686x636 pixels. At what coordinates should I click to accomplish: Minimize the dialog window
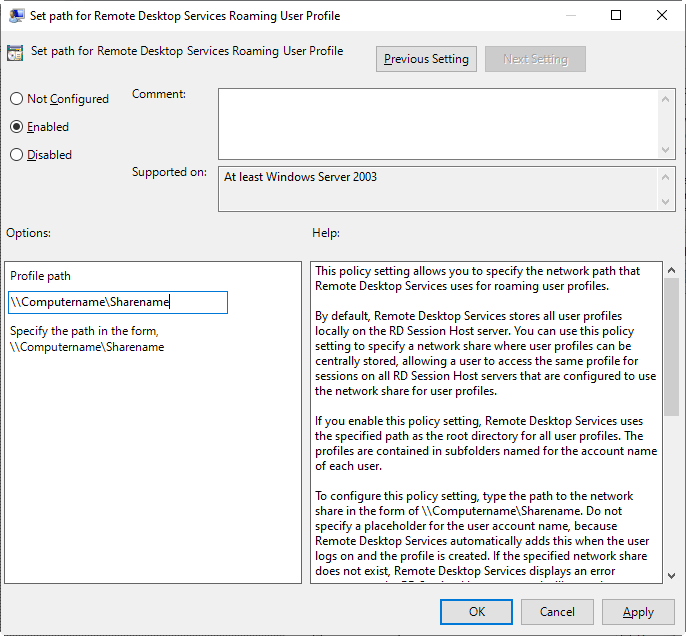(x=570, y=15)
